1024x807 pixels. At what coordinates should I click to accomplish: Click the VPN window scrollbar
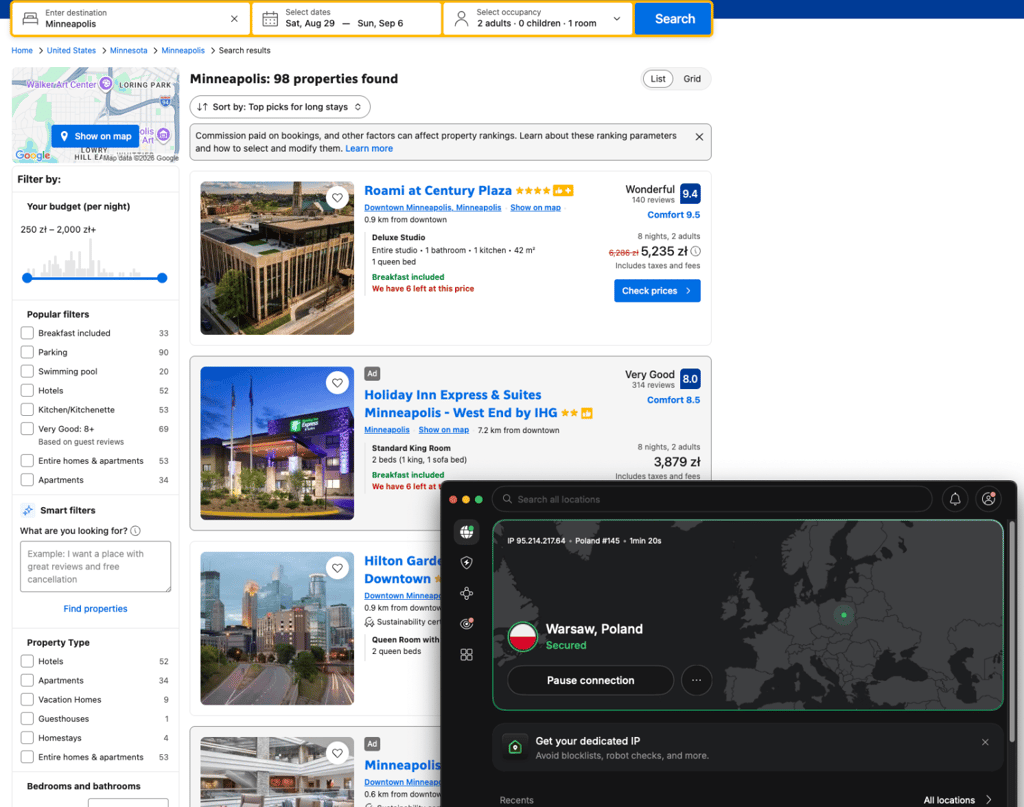pos(1012,631)
